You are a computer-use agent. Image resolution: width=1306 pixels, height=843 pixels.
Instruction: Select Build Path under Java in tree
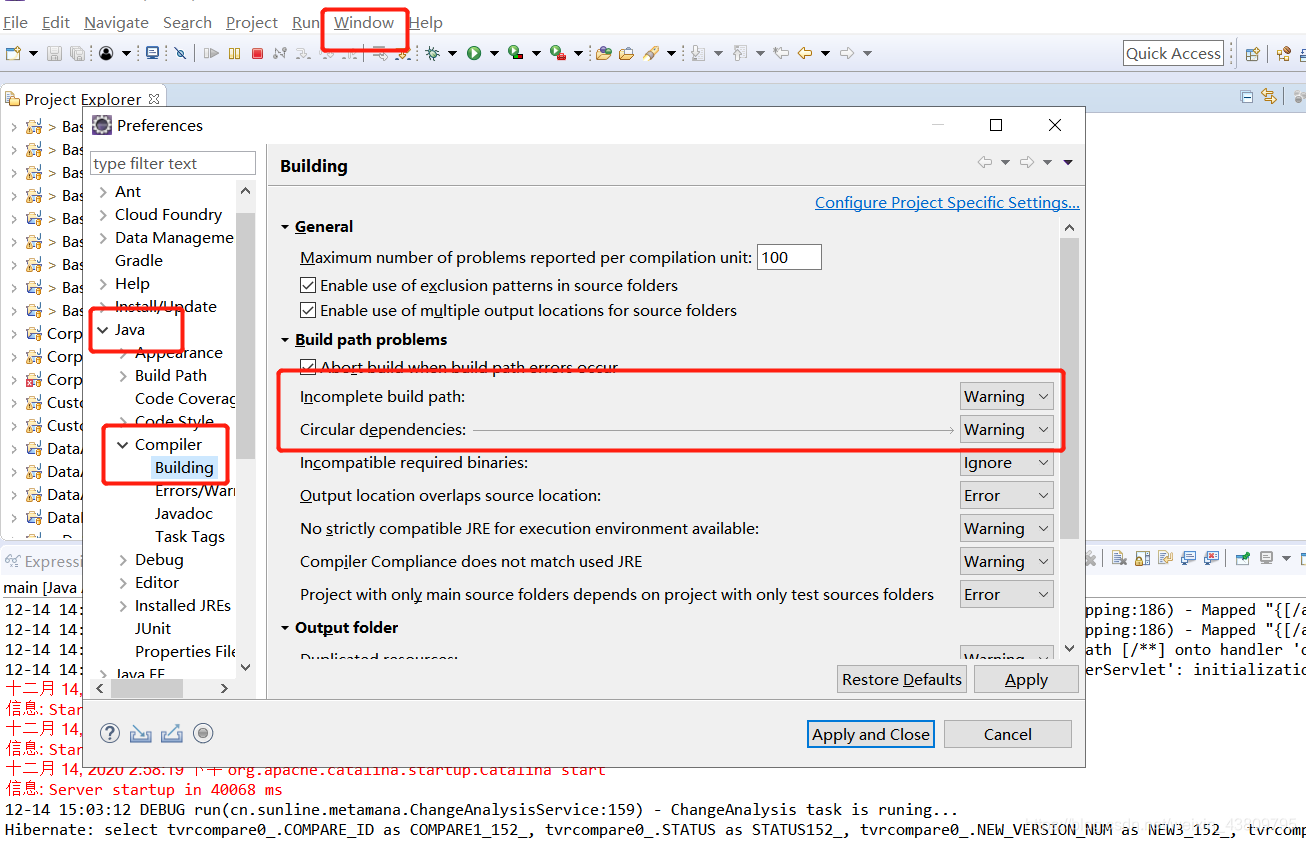[x=171, y=375]
